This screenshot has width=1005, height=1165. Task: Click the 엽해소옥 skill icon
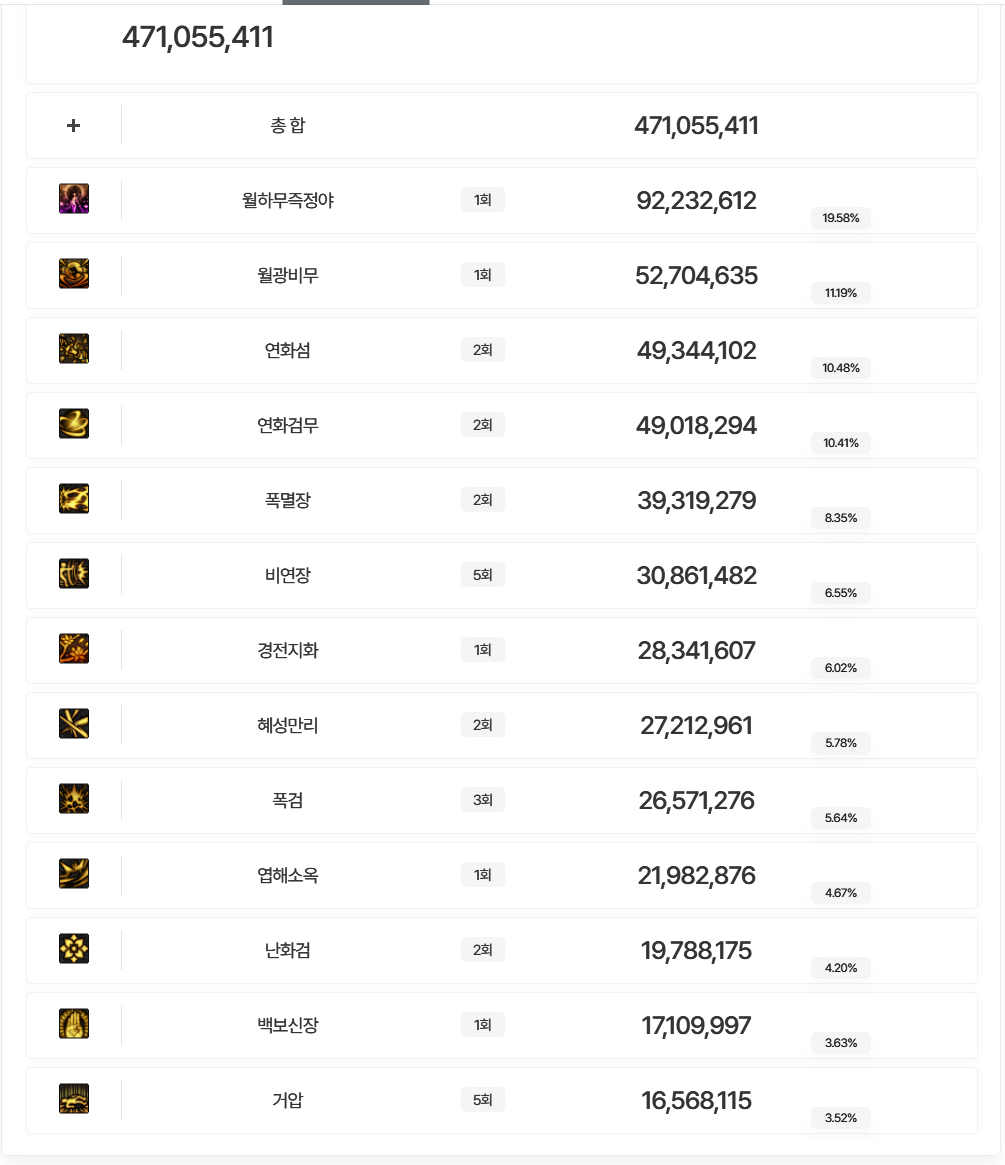74,874
